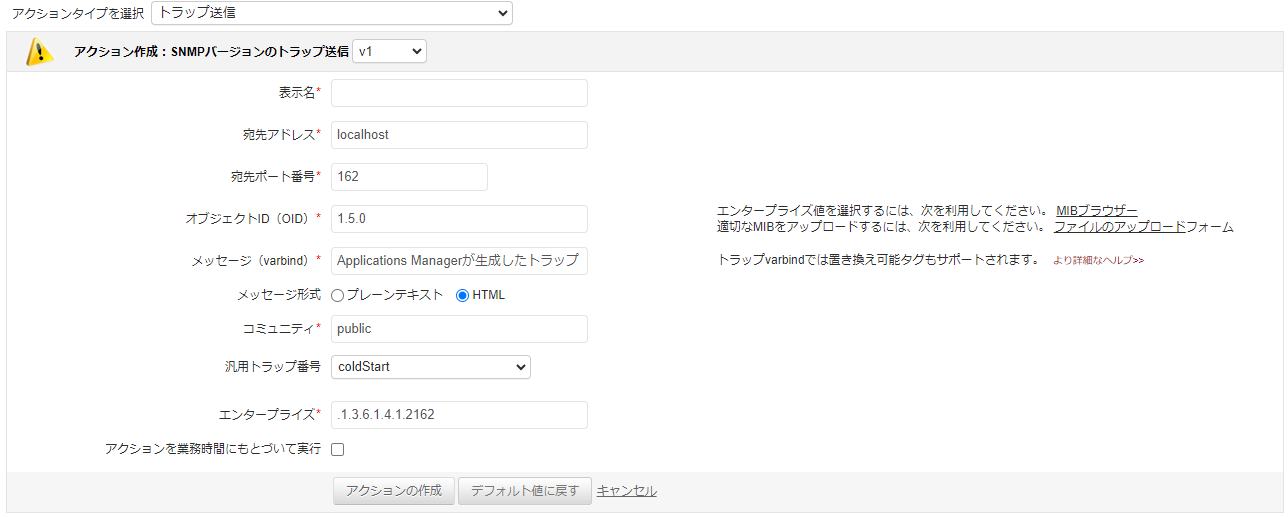Click the デフォルト値に戻す button
This screenshot has height=517, width=1288.
pos(524,491)
